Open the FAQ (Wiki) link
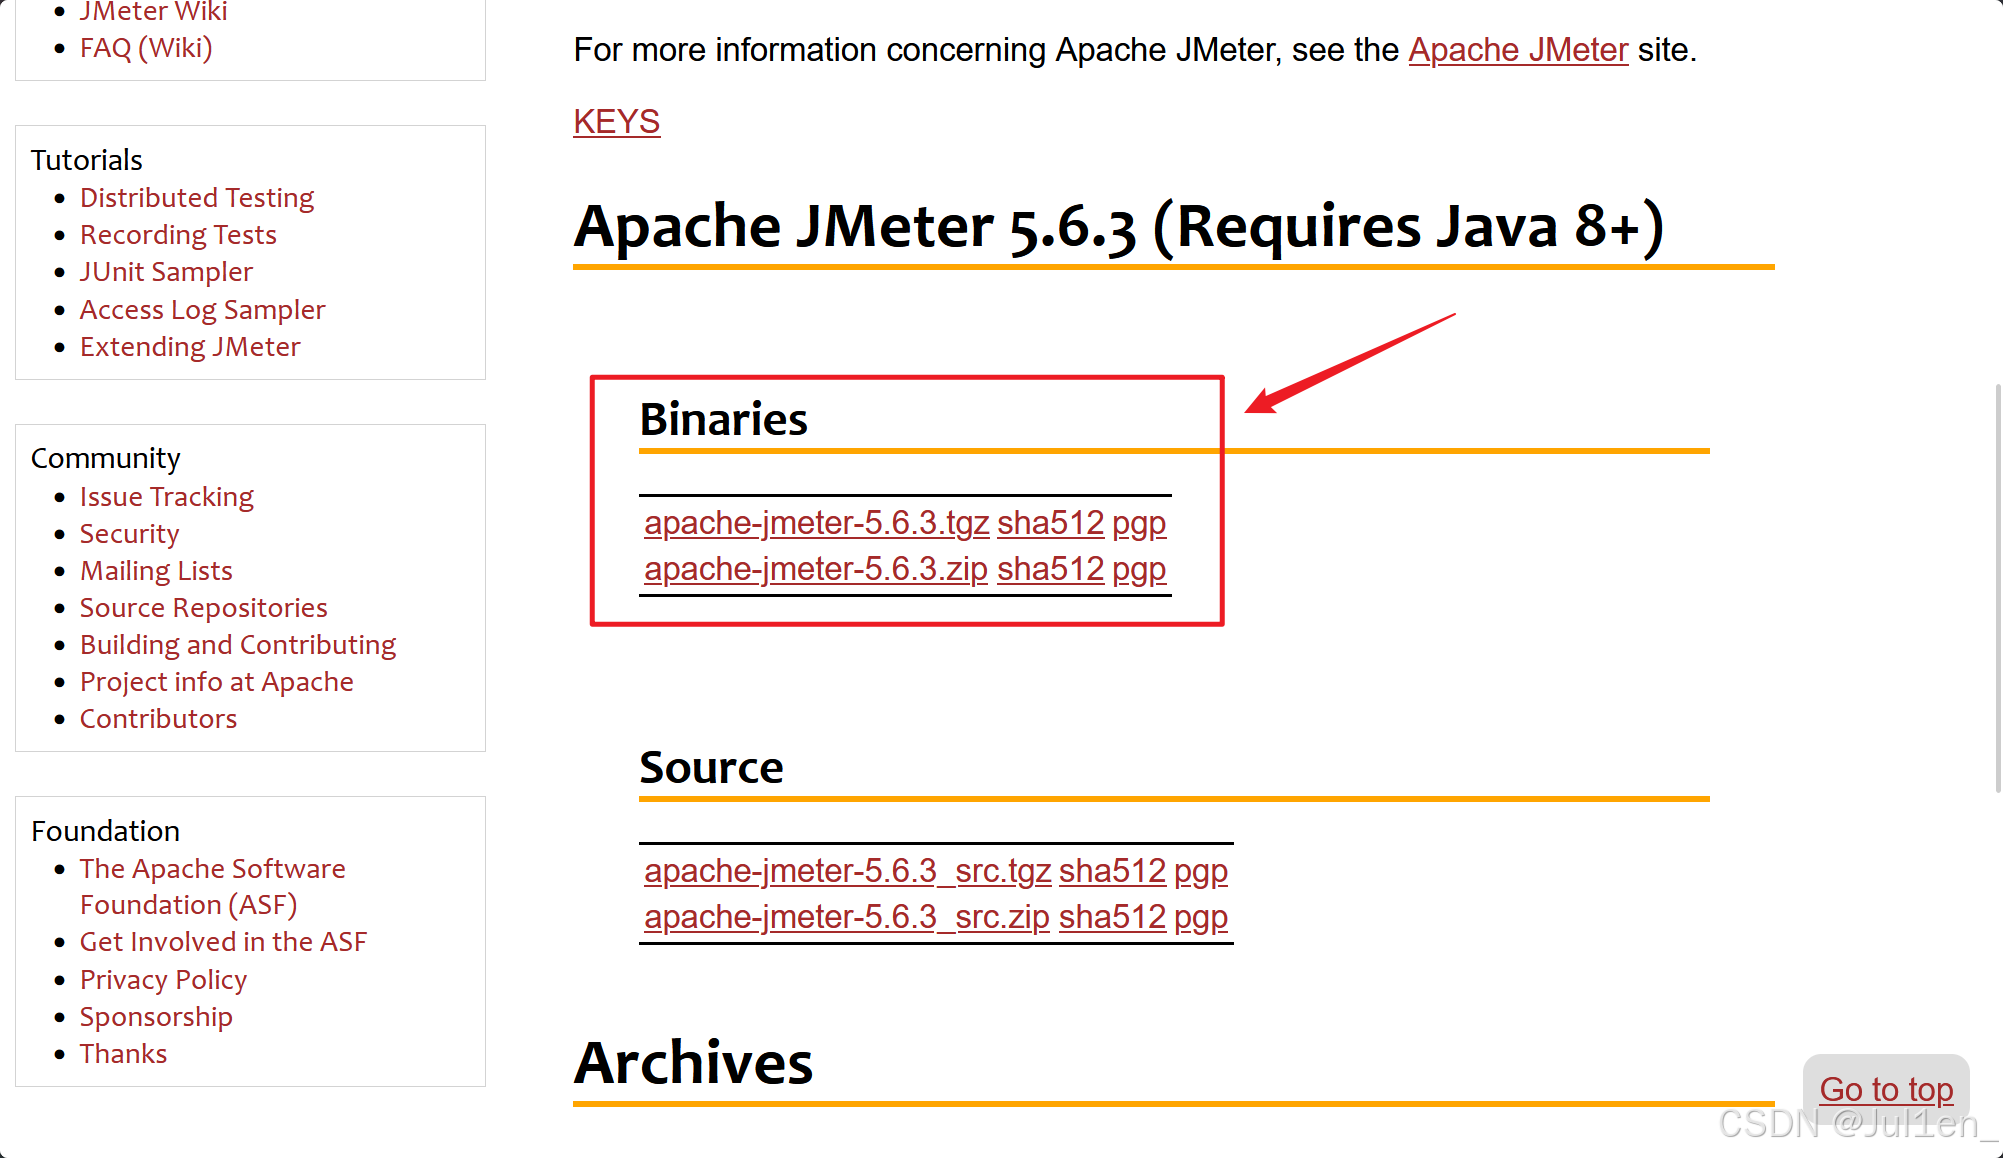Viewport: 2003px width, 1158px height. (x=146, y=48)
